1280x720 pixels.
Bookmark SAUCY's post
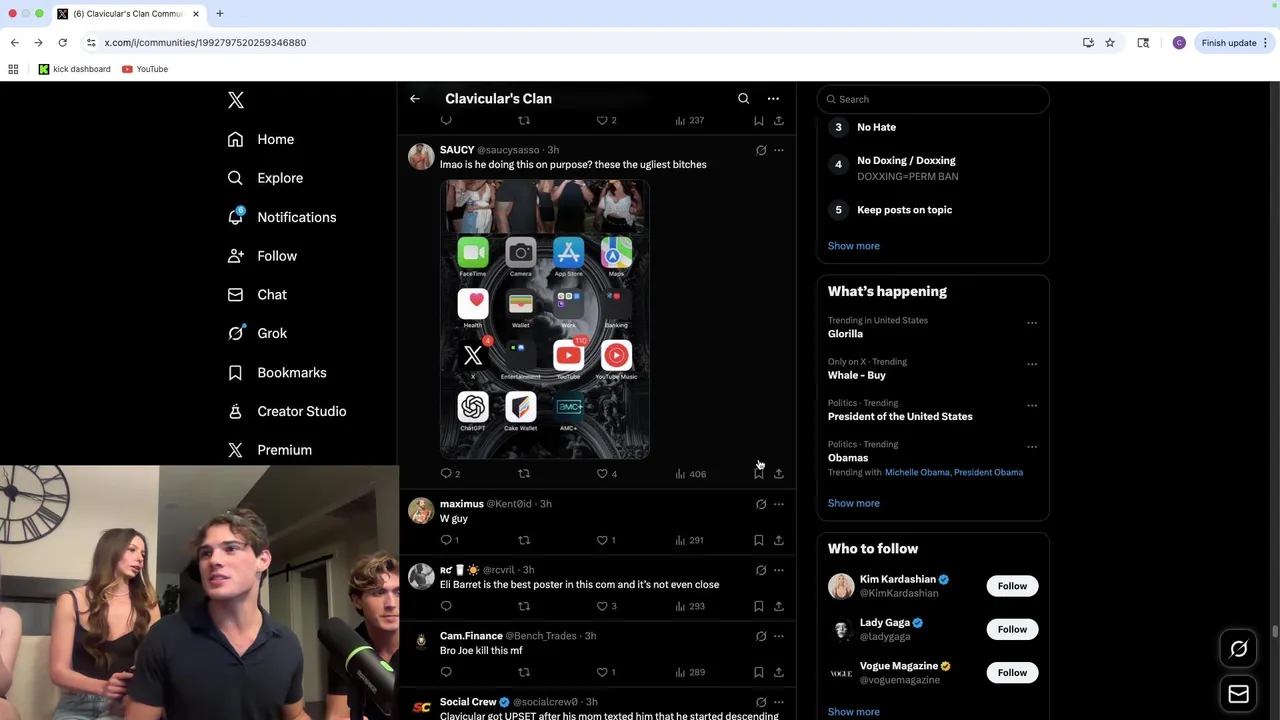point(759,474)
